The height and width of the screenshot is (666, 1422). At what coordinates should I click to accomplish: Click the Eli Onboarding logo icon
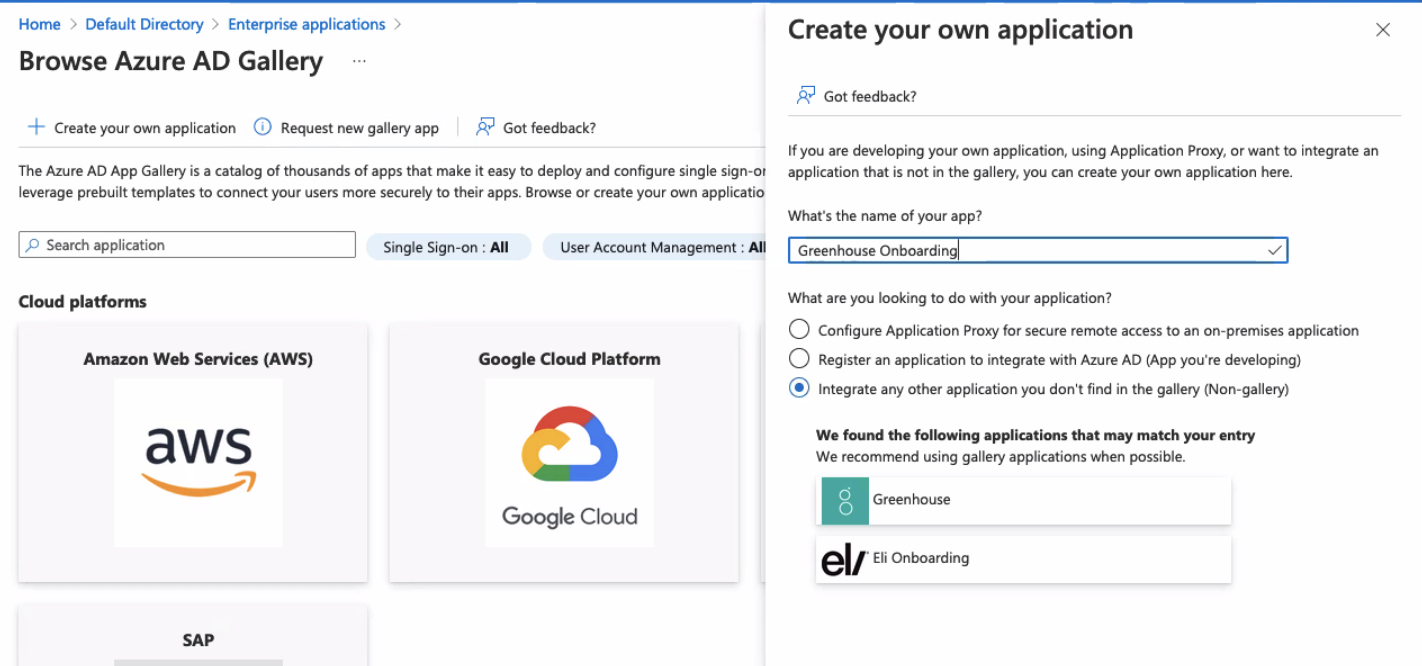[x=843, y=560]
